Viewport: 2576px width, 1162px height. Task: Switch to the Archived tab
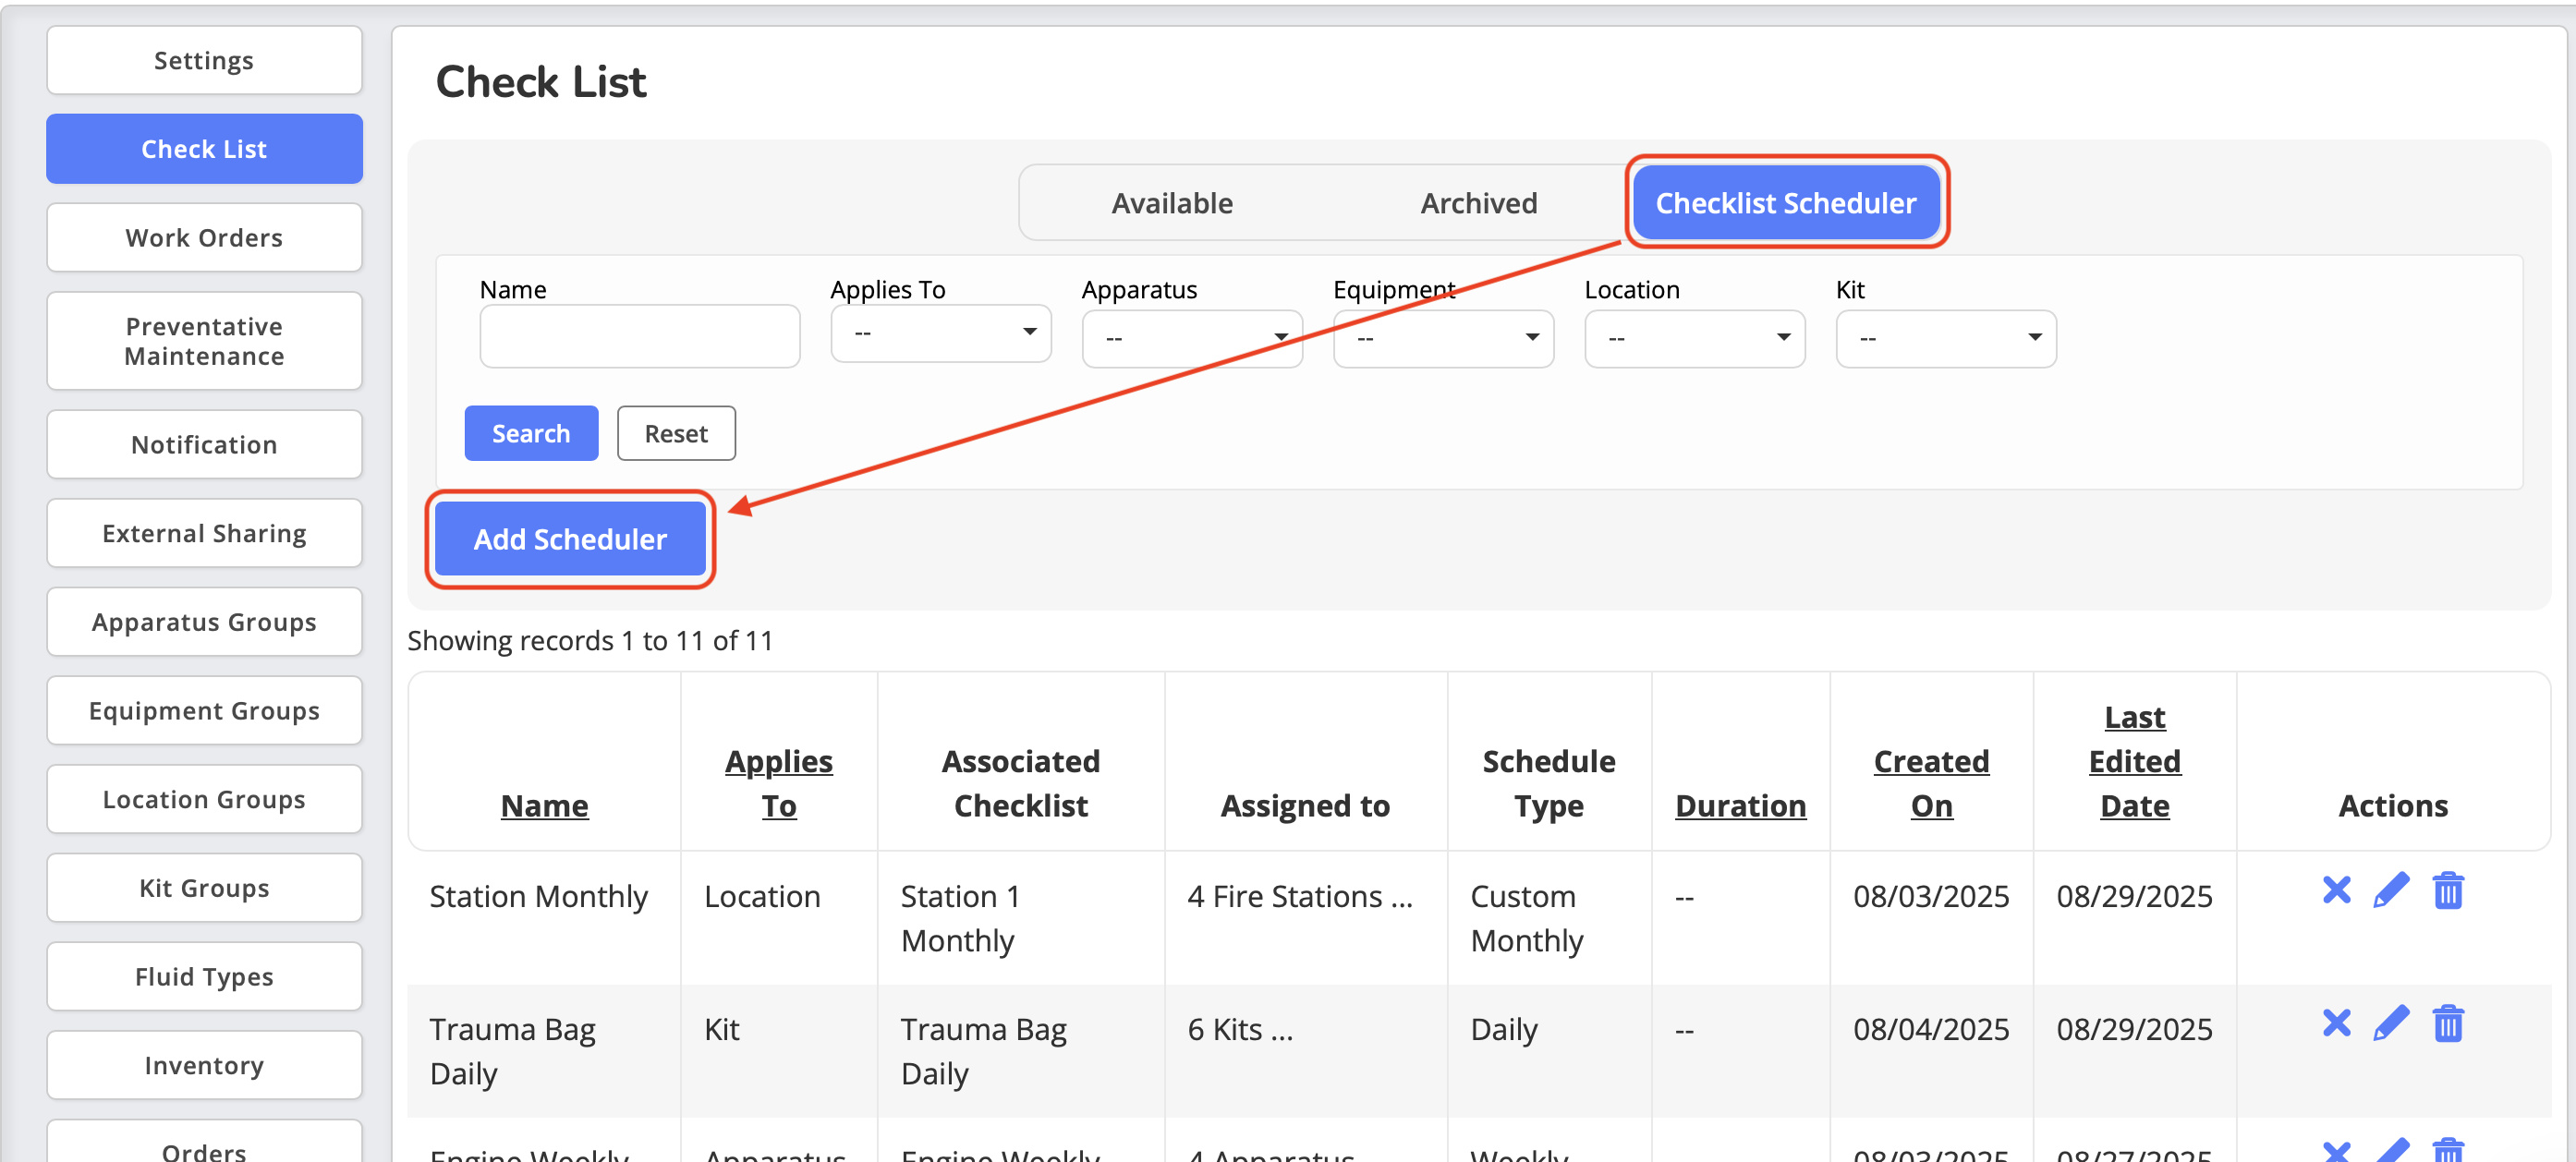[x=1478, y=203]
